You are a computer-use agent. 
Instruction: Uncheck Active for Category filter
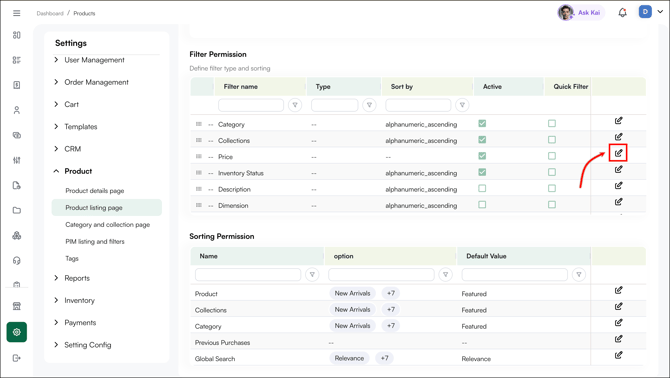[482, 123]
